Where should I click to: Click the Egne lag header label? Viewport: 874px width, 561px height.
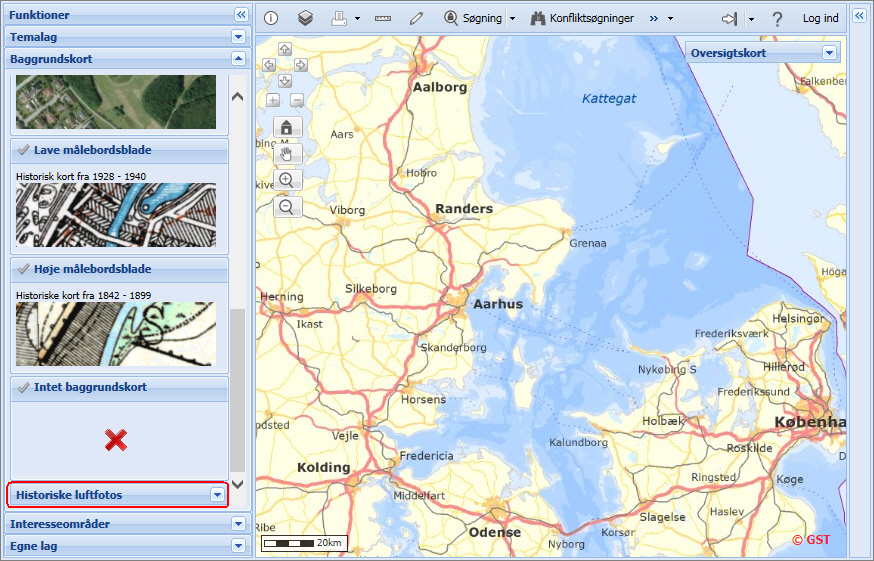click(33, 546)
